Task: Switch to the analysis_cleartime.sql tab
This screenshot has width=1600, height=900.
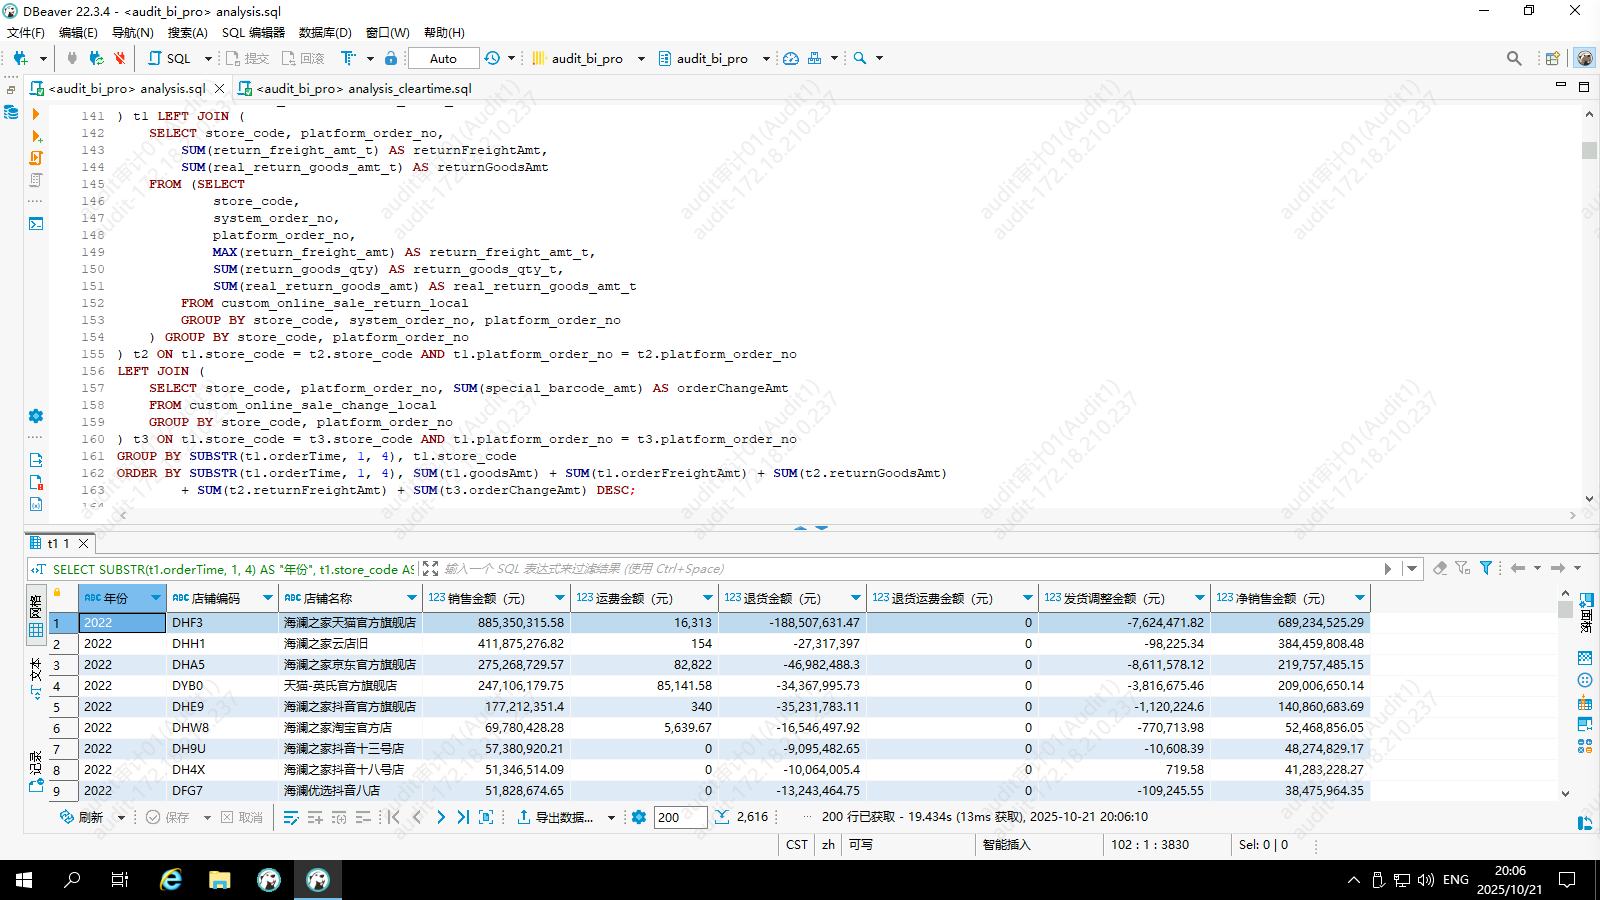Action: pyautogui.click(x=363, y=88)
